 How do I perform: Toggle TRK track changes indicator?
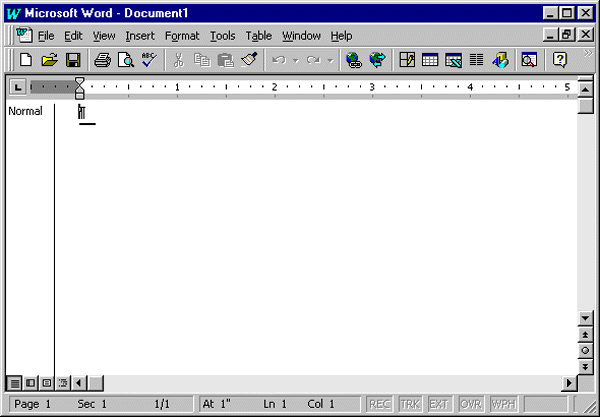[x=410, y=404]
